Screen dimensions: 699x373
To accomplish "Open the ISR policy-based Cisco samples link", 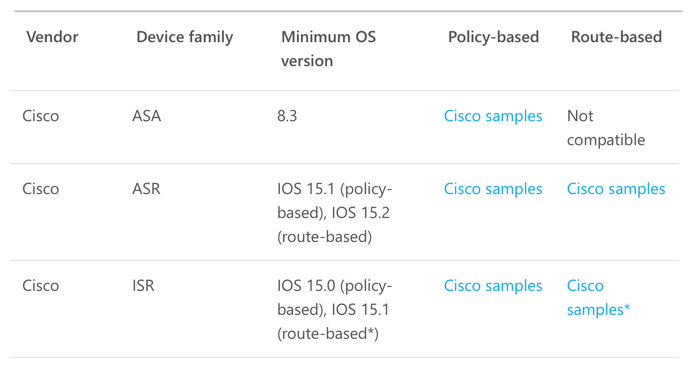I will (x=493, y=286).
